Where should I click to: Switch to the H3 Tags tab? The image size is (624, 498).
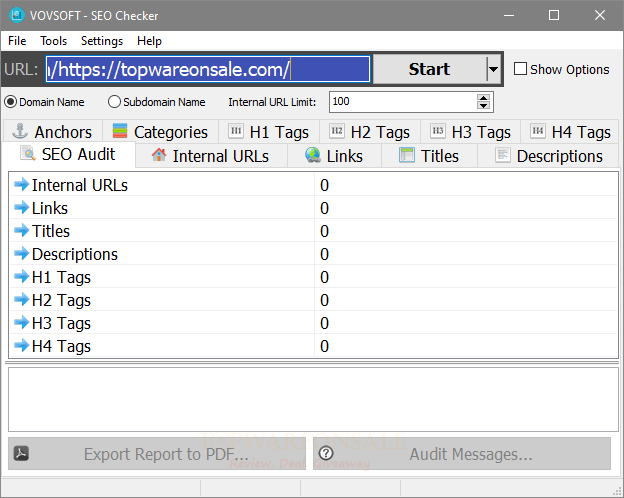click(470, 132)
